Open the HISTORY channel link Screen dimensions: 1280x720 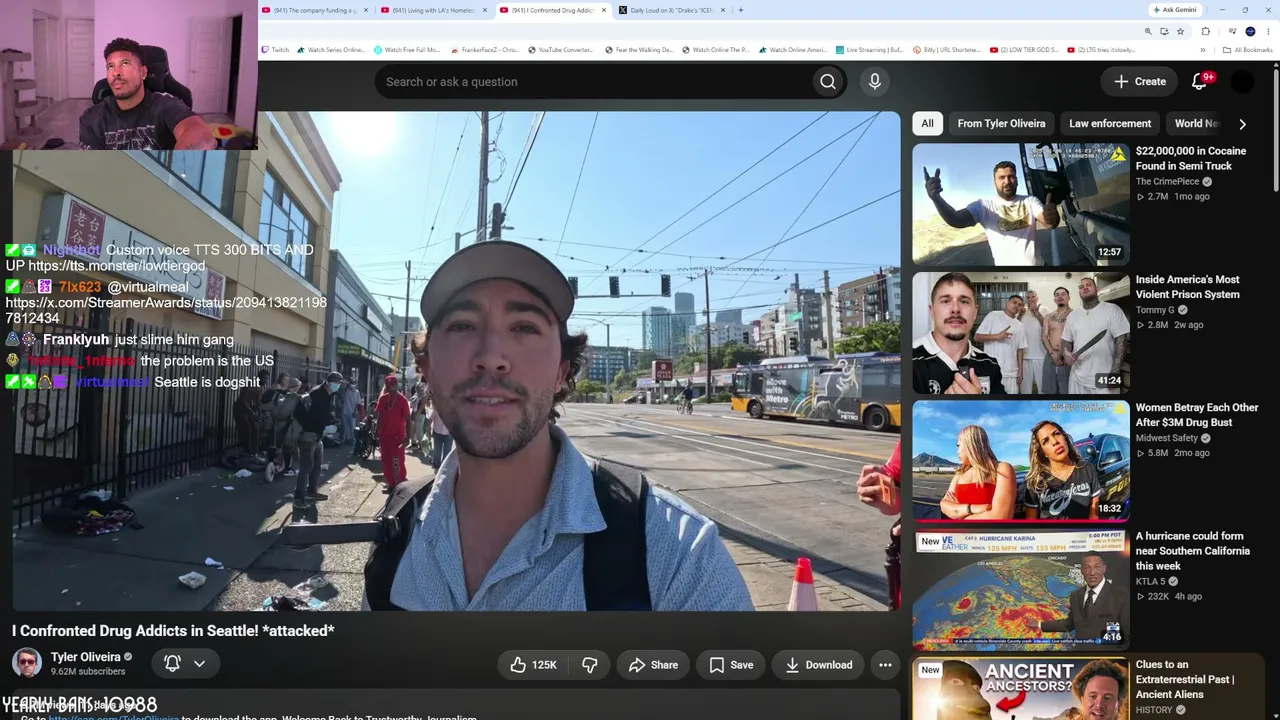tap(1154, 710)
